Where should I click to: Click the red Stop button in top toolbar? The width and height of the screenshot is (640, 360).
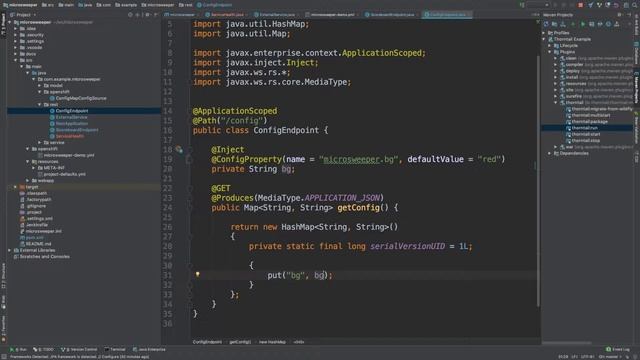point(580,5)
